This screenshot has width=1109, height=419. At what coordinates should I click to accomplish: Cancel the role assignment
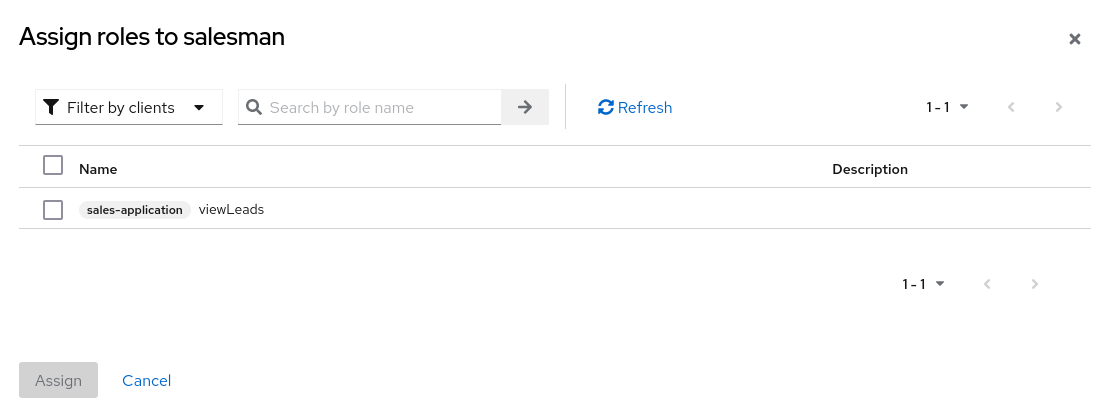146,380
